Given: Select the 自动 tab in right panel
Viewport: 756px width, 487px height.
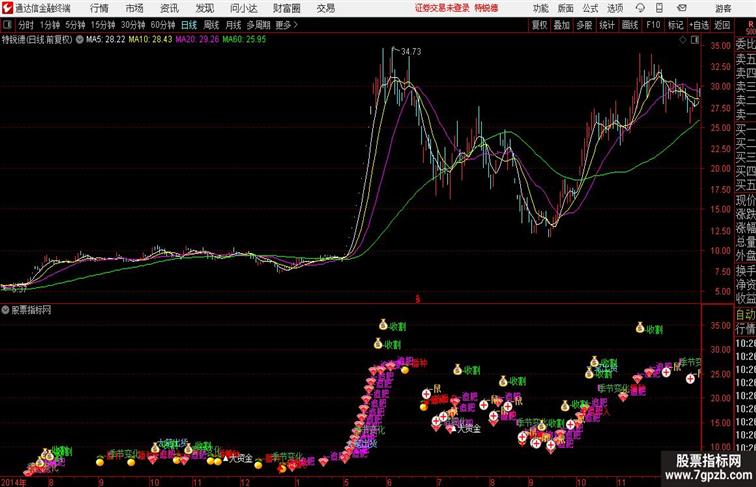Looking at the screenshot, I should click(745, 315).
